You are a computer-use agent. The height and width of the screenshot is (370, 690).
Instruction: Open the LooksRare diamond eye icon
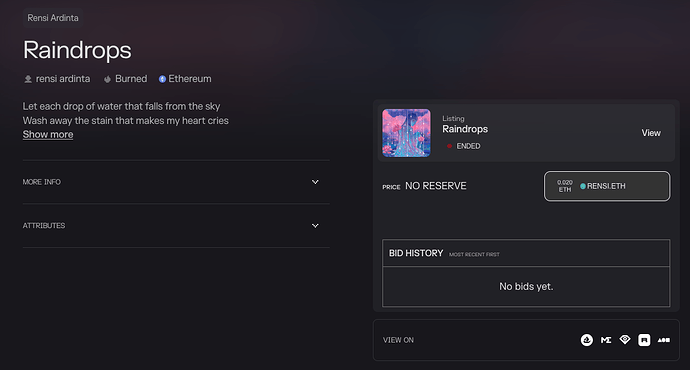[625, 339]
